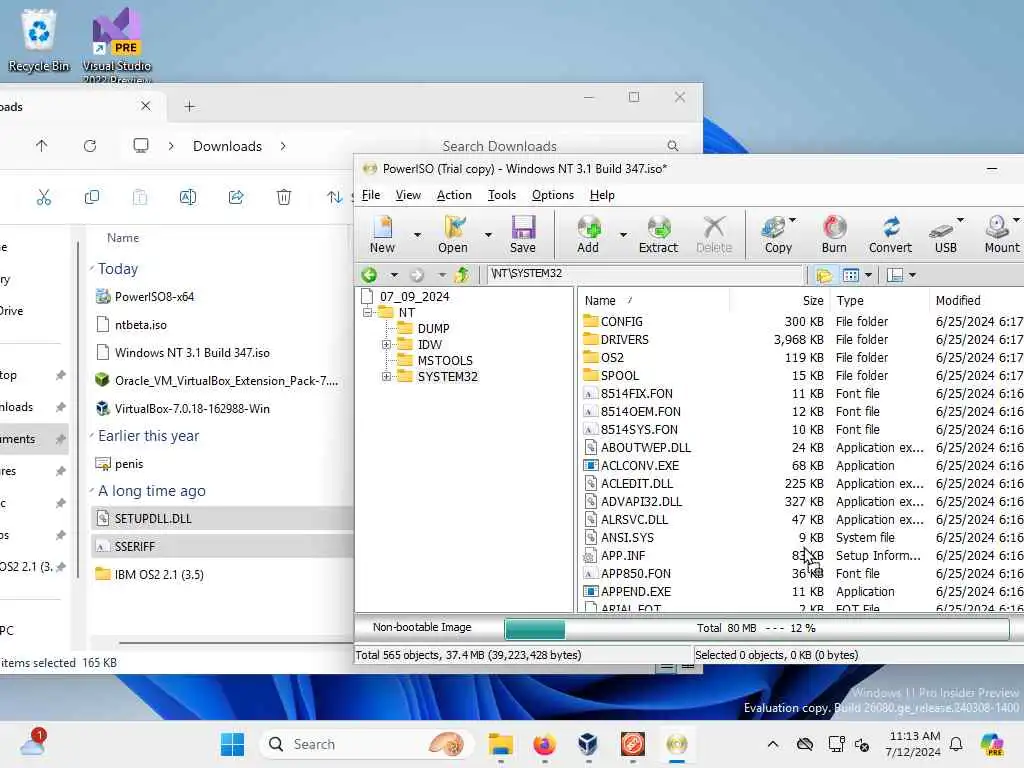Open the Add button dropdown arrow

(x=623, y=234)
